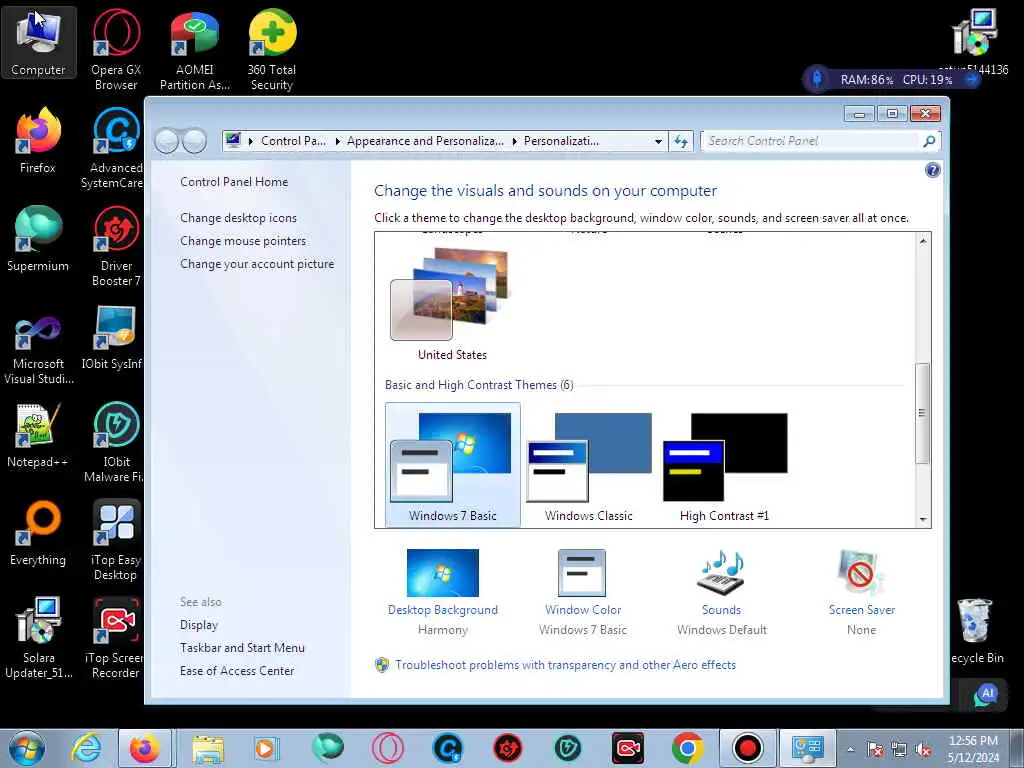Click the theme list scroll up arrow
The height and width of the screenshot is (768, 1024).
click(x=923, y=241)
